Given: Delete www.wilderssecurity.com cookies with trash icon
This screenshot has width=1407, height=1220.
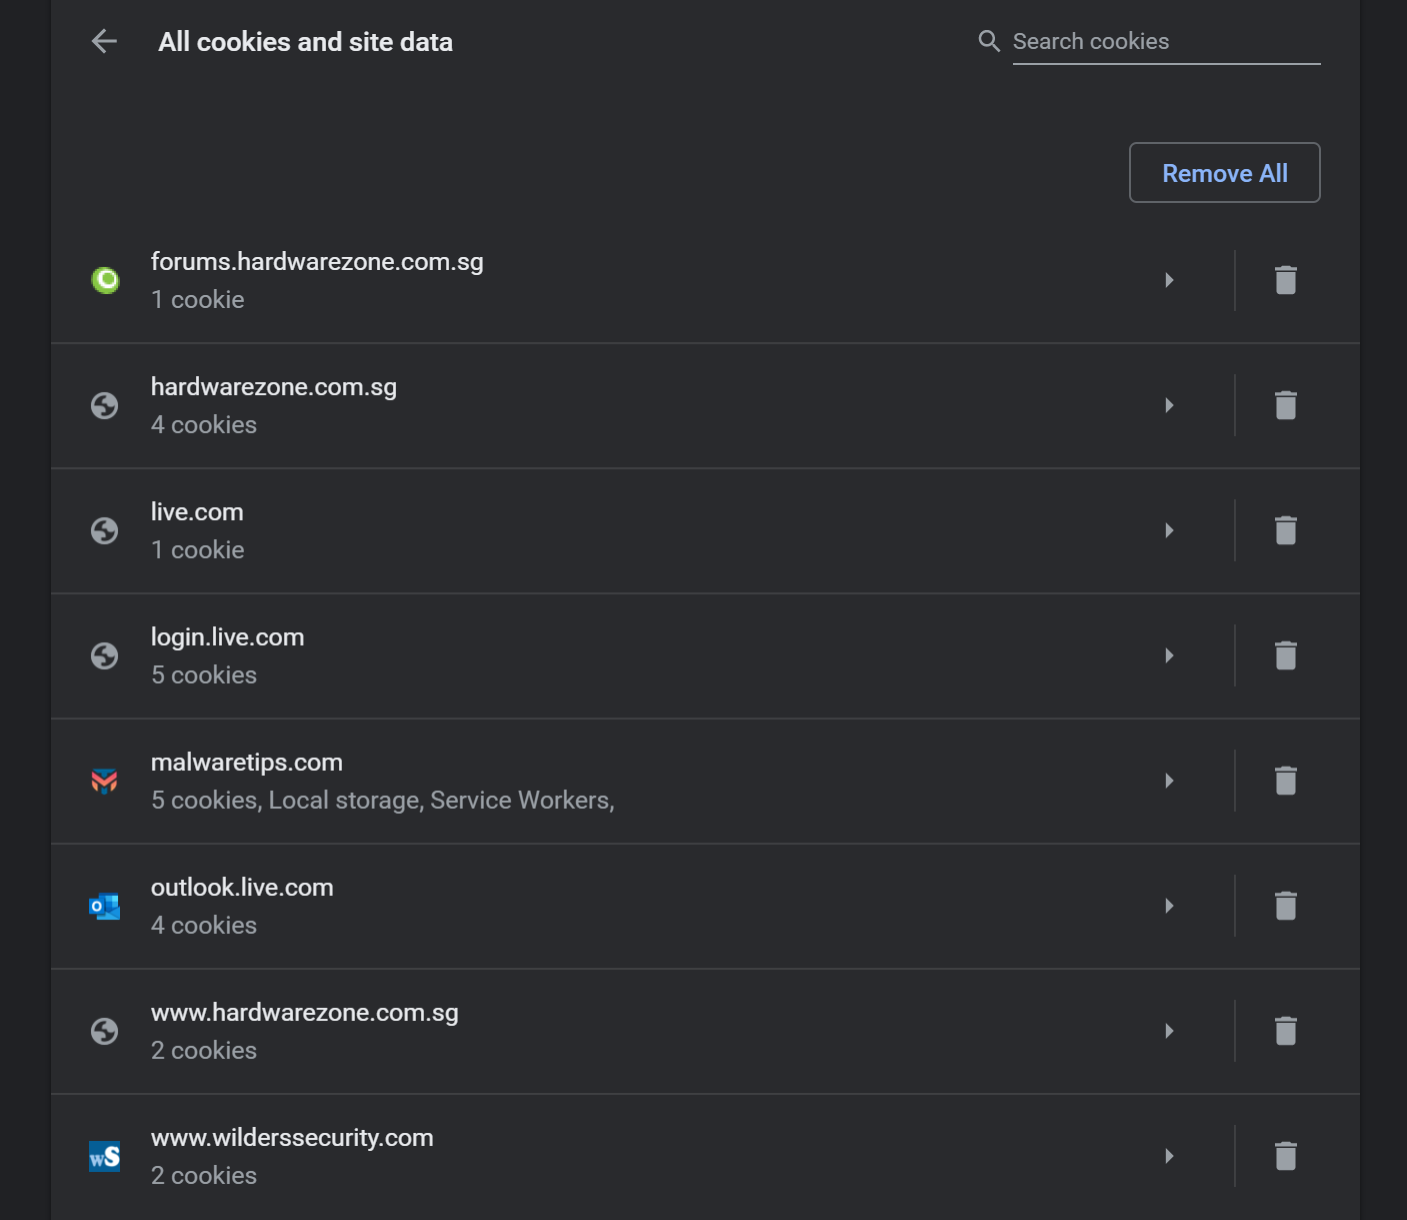Looking at the screenshot, I should click(1286, 1155).
